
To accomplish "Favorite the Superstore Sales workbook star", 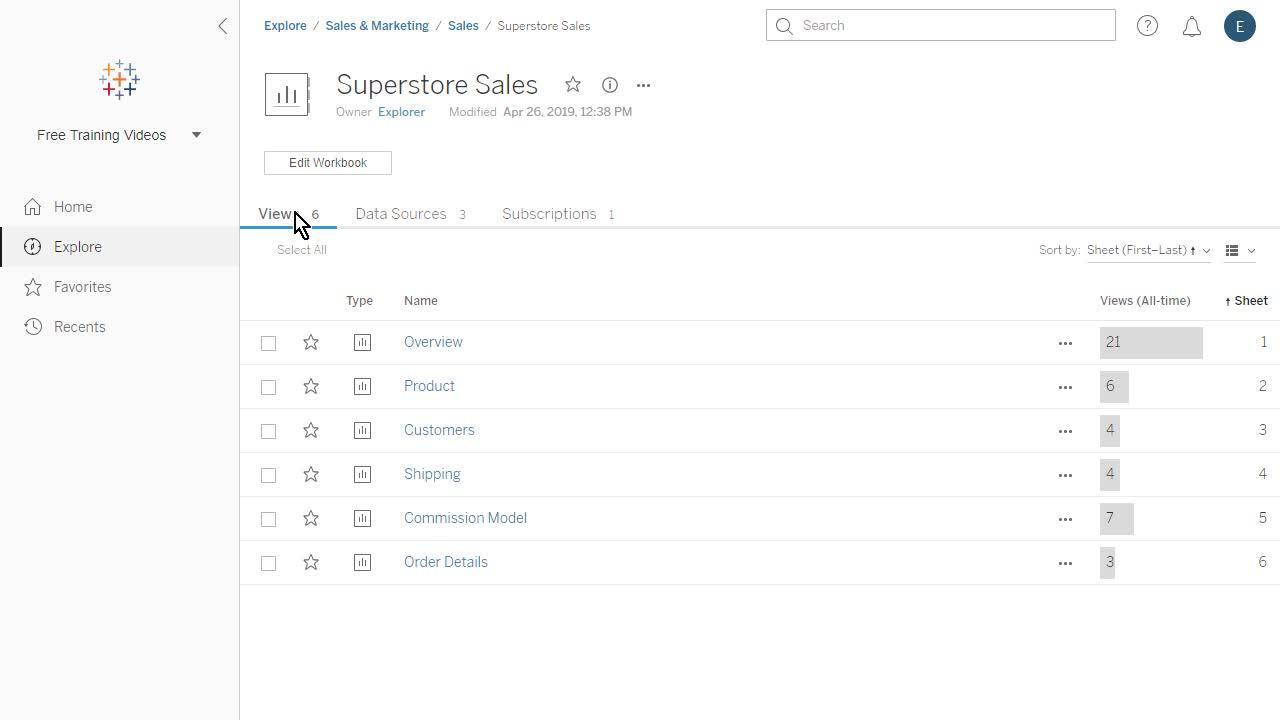I will pos(573,85).
